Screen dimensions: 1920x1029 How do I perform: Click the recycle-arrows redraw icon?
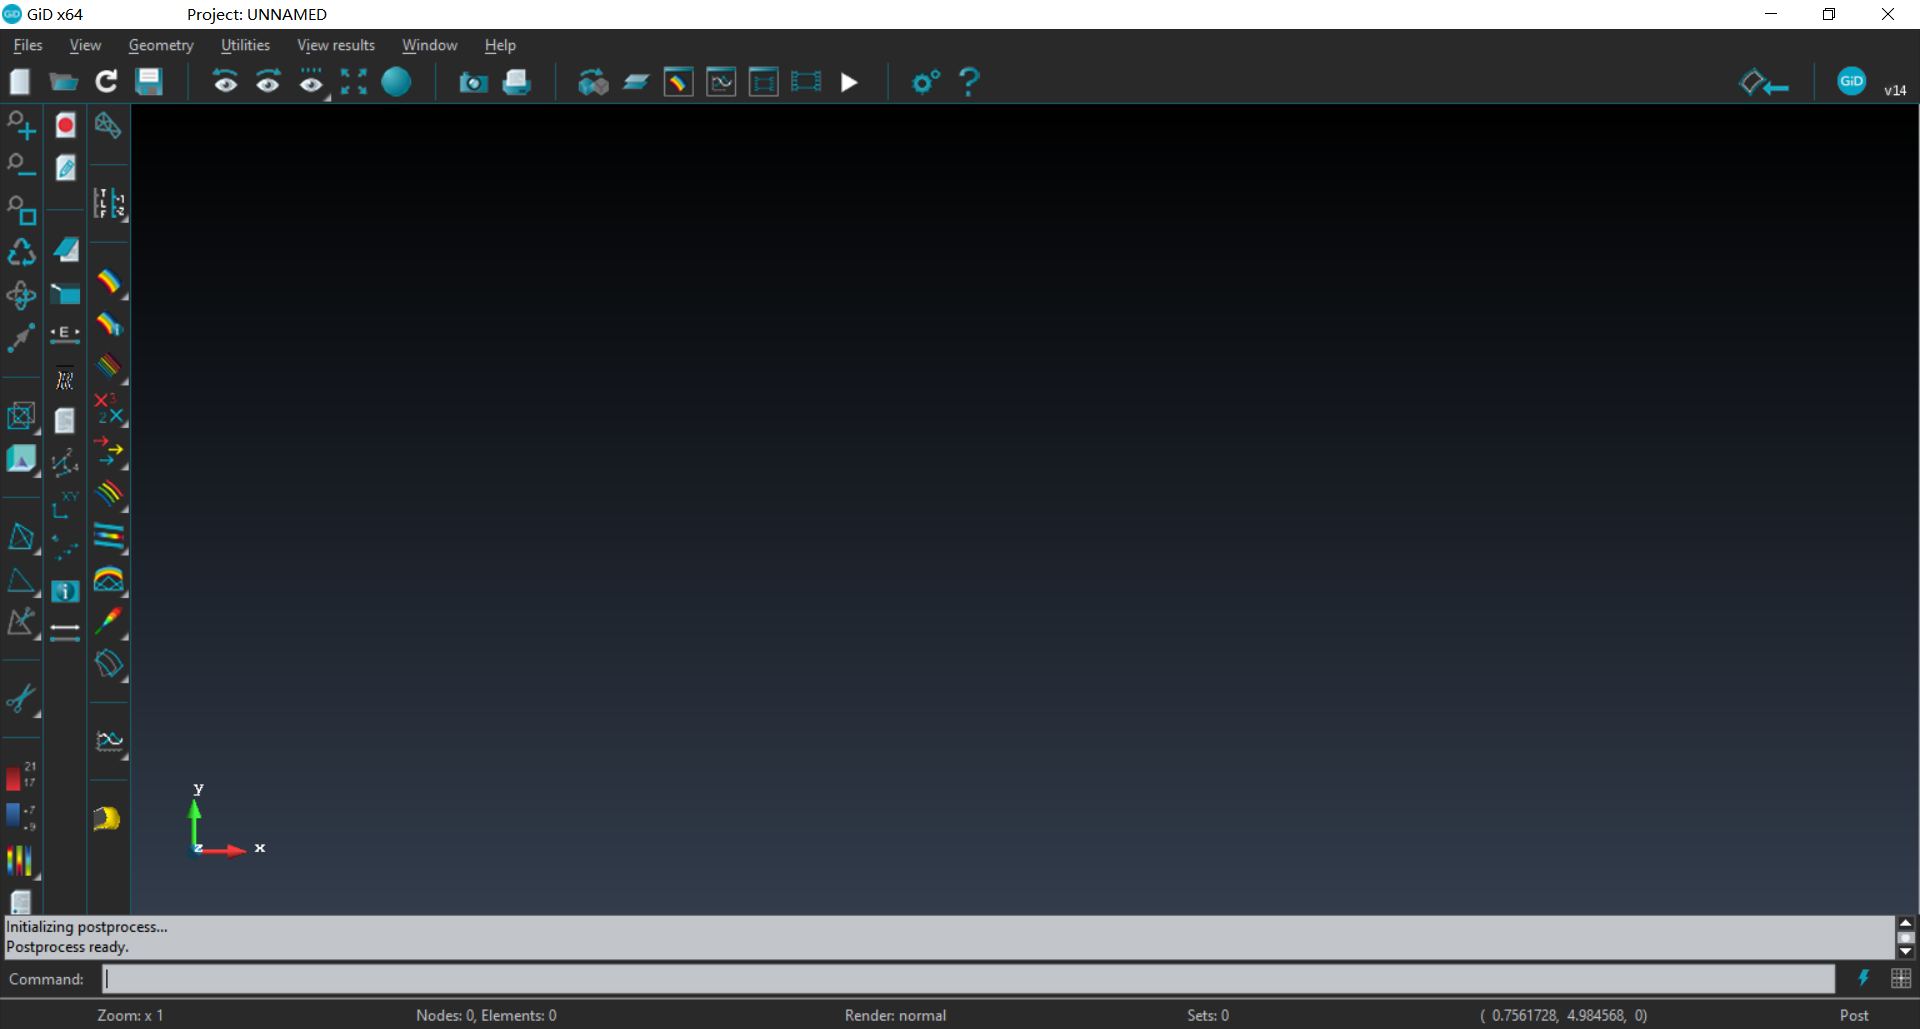coord(22,252)
